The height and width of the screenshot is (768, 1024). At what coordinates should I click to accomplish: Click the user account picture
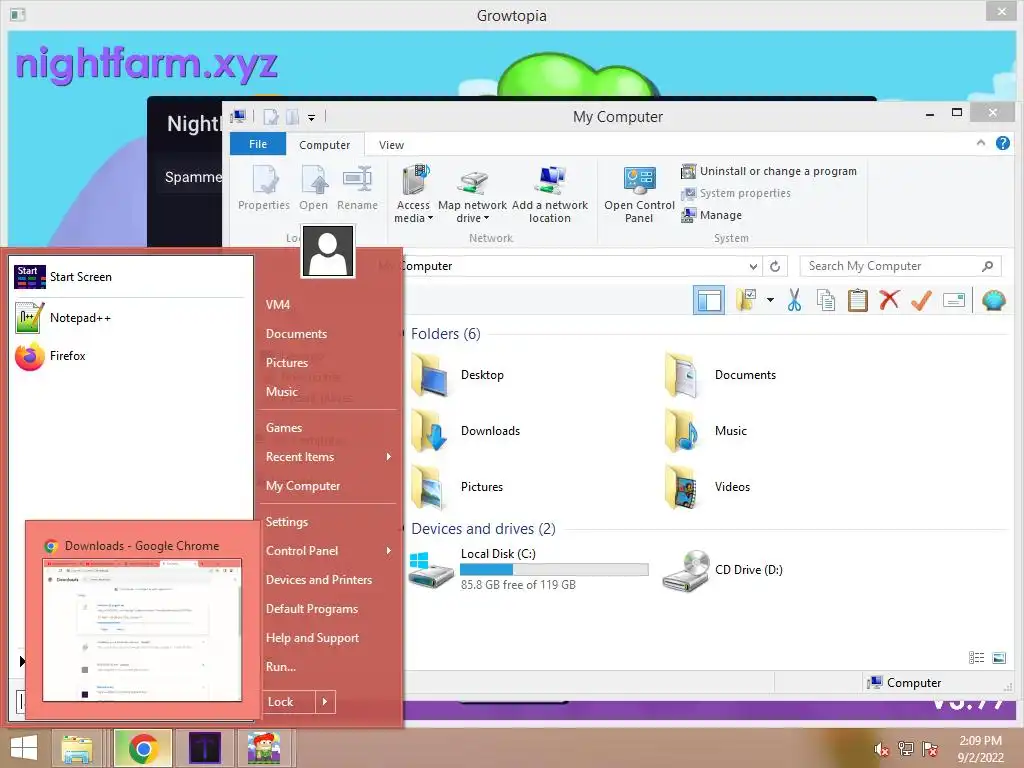[328, 251]
